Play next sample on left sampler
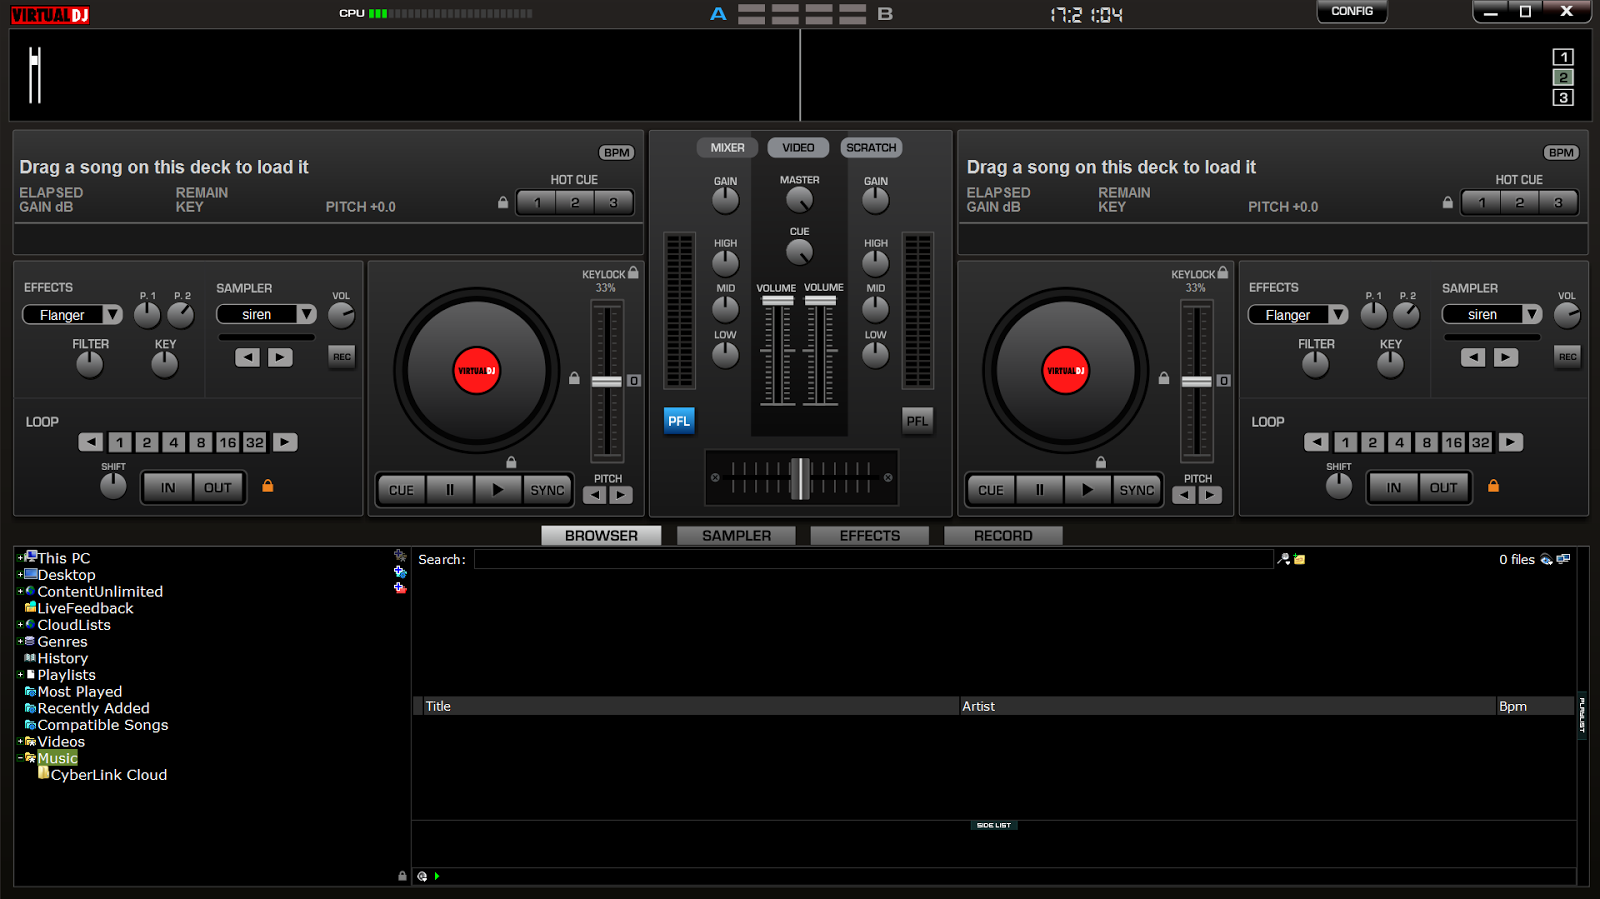The height and width of the screenshot is (899, 1600). (281, 357)
